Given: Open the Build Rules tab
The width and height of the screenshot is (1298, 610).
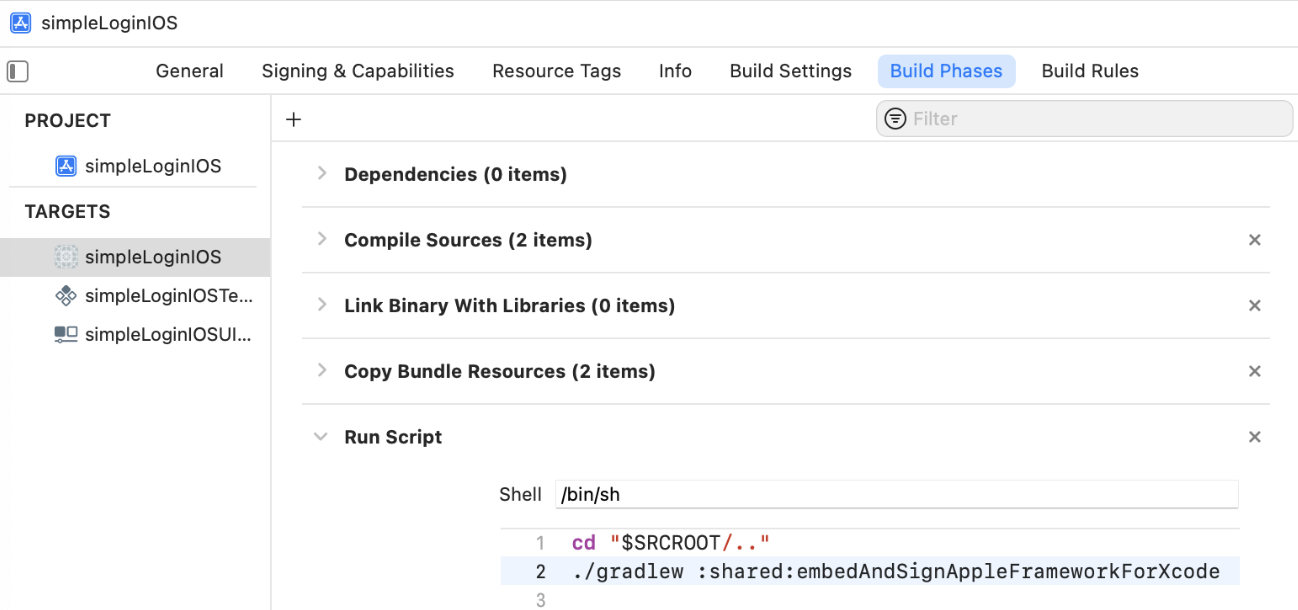Looking at the screenshot, I should tap(1090, 71).
